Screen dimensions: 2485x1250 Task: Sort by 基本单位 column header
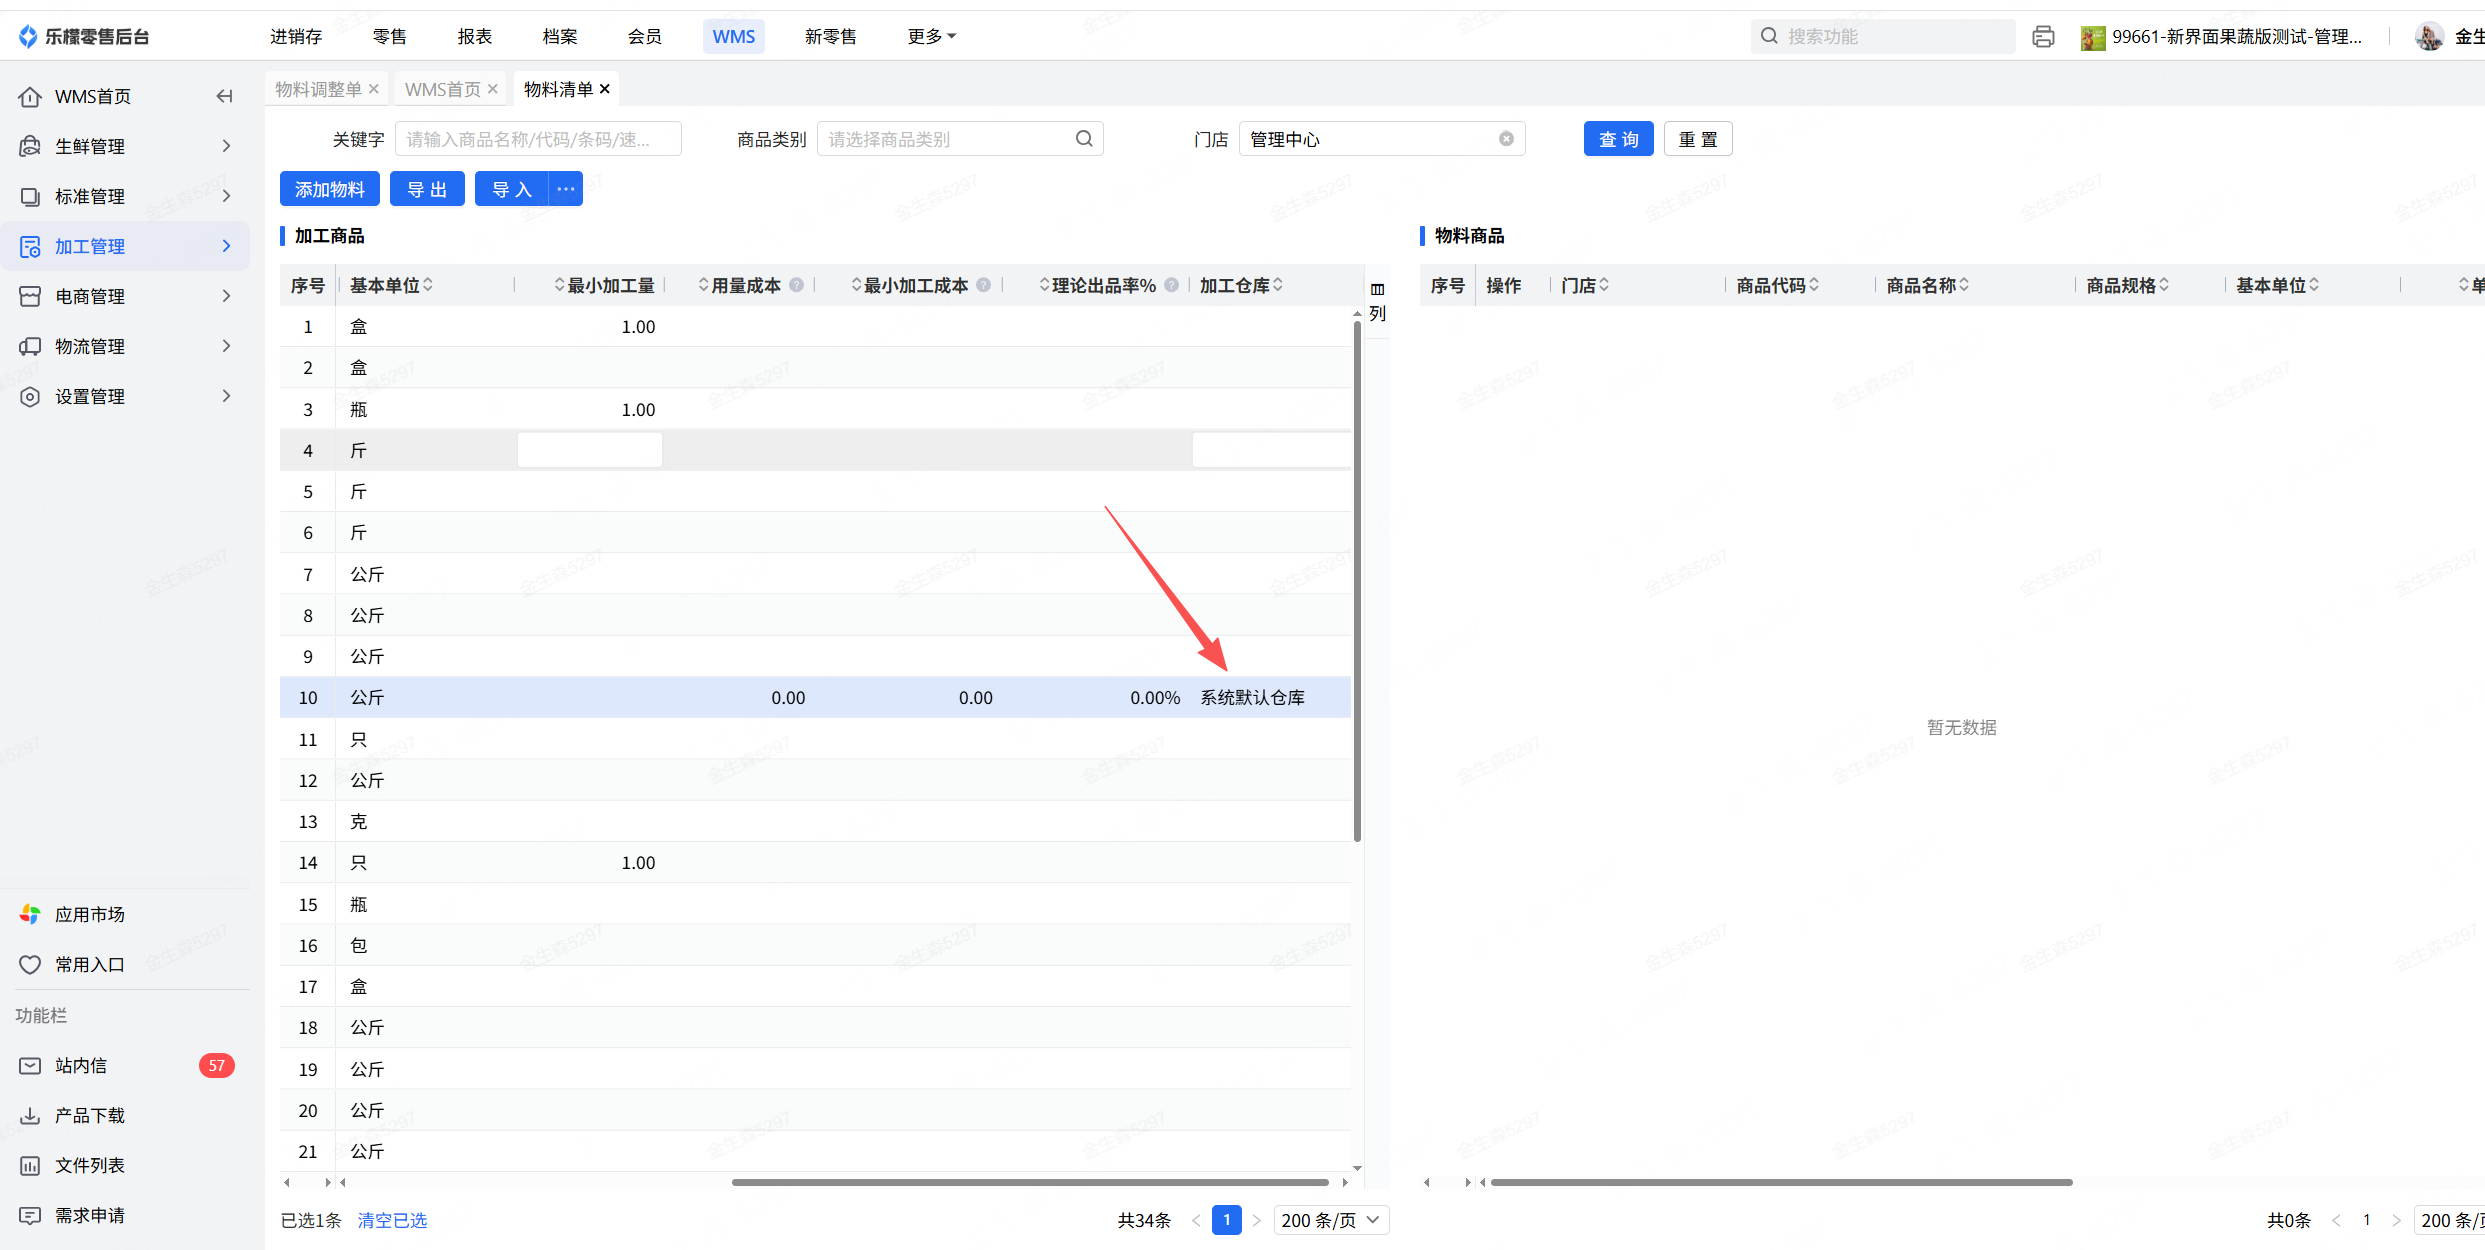391,285
